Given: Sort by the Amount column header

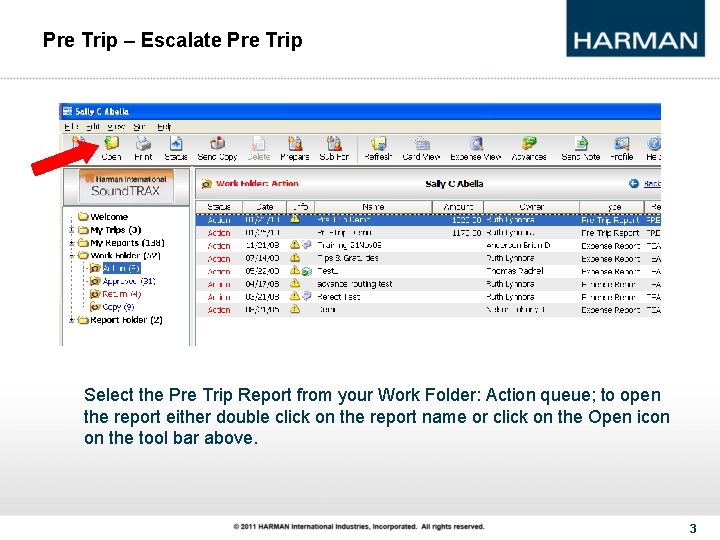Looking at the screenshot, I should (458, 207).
